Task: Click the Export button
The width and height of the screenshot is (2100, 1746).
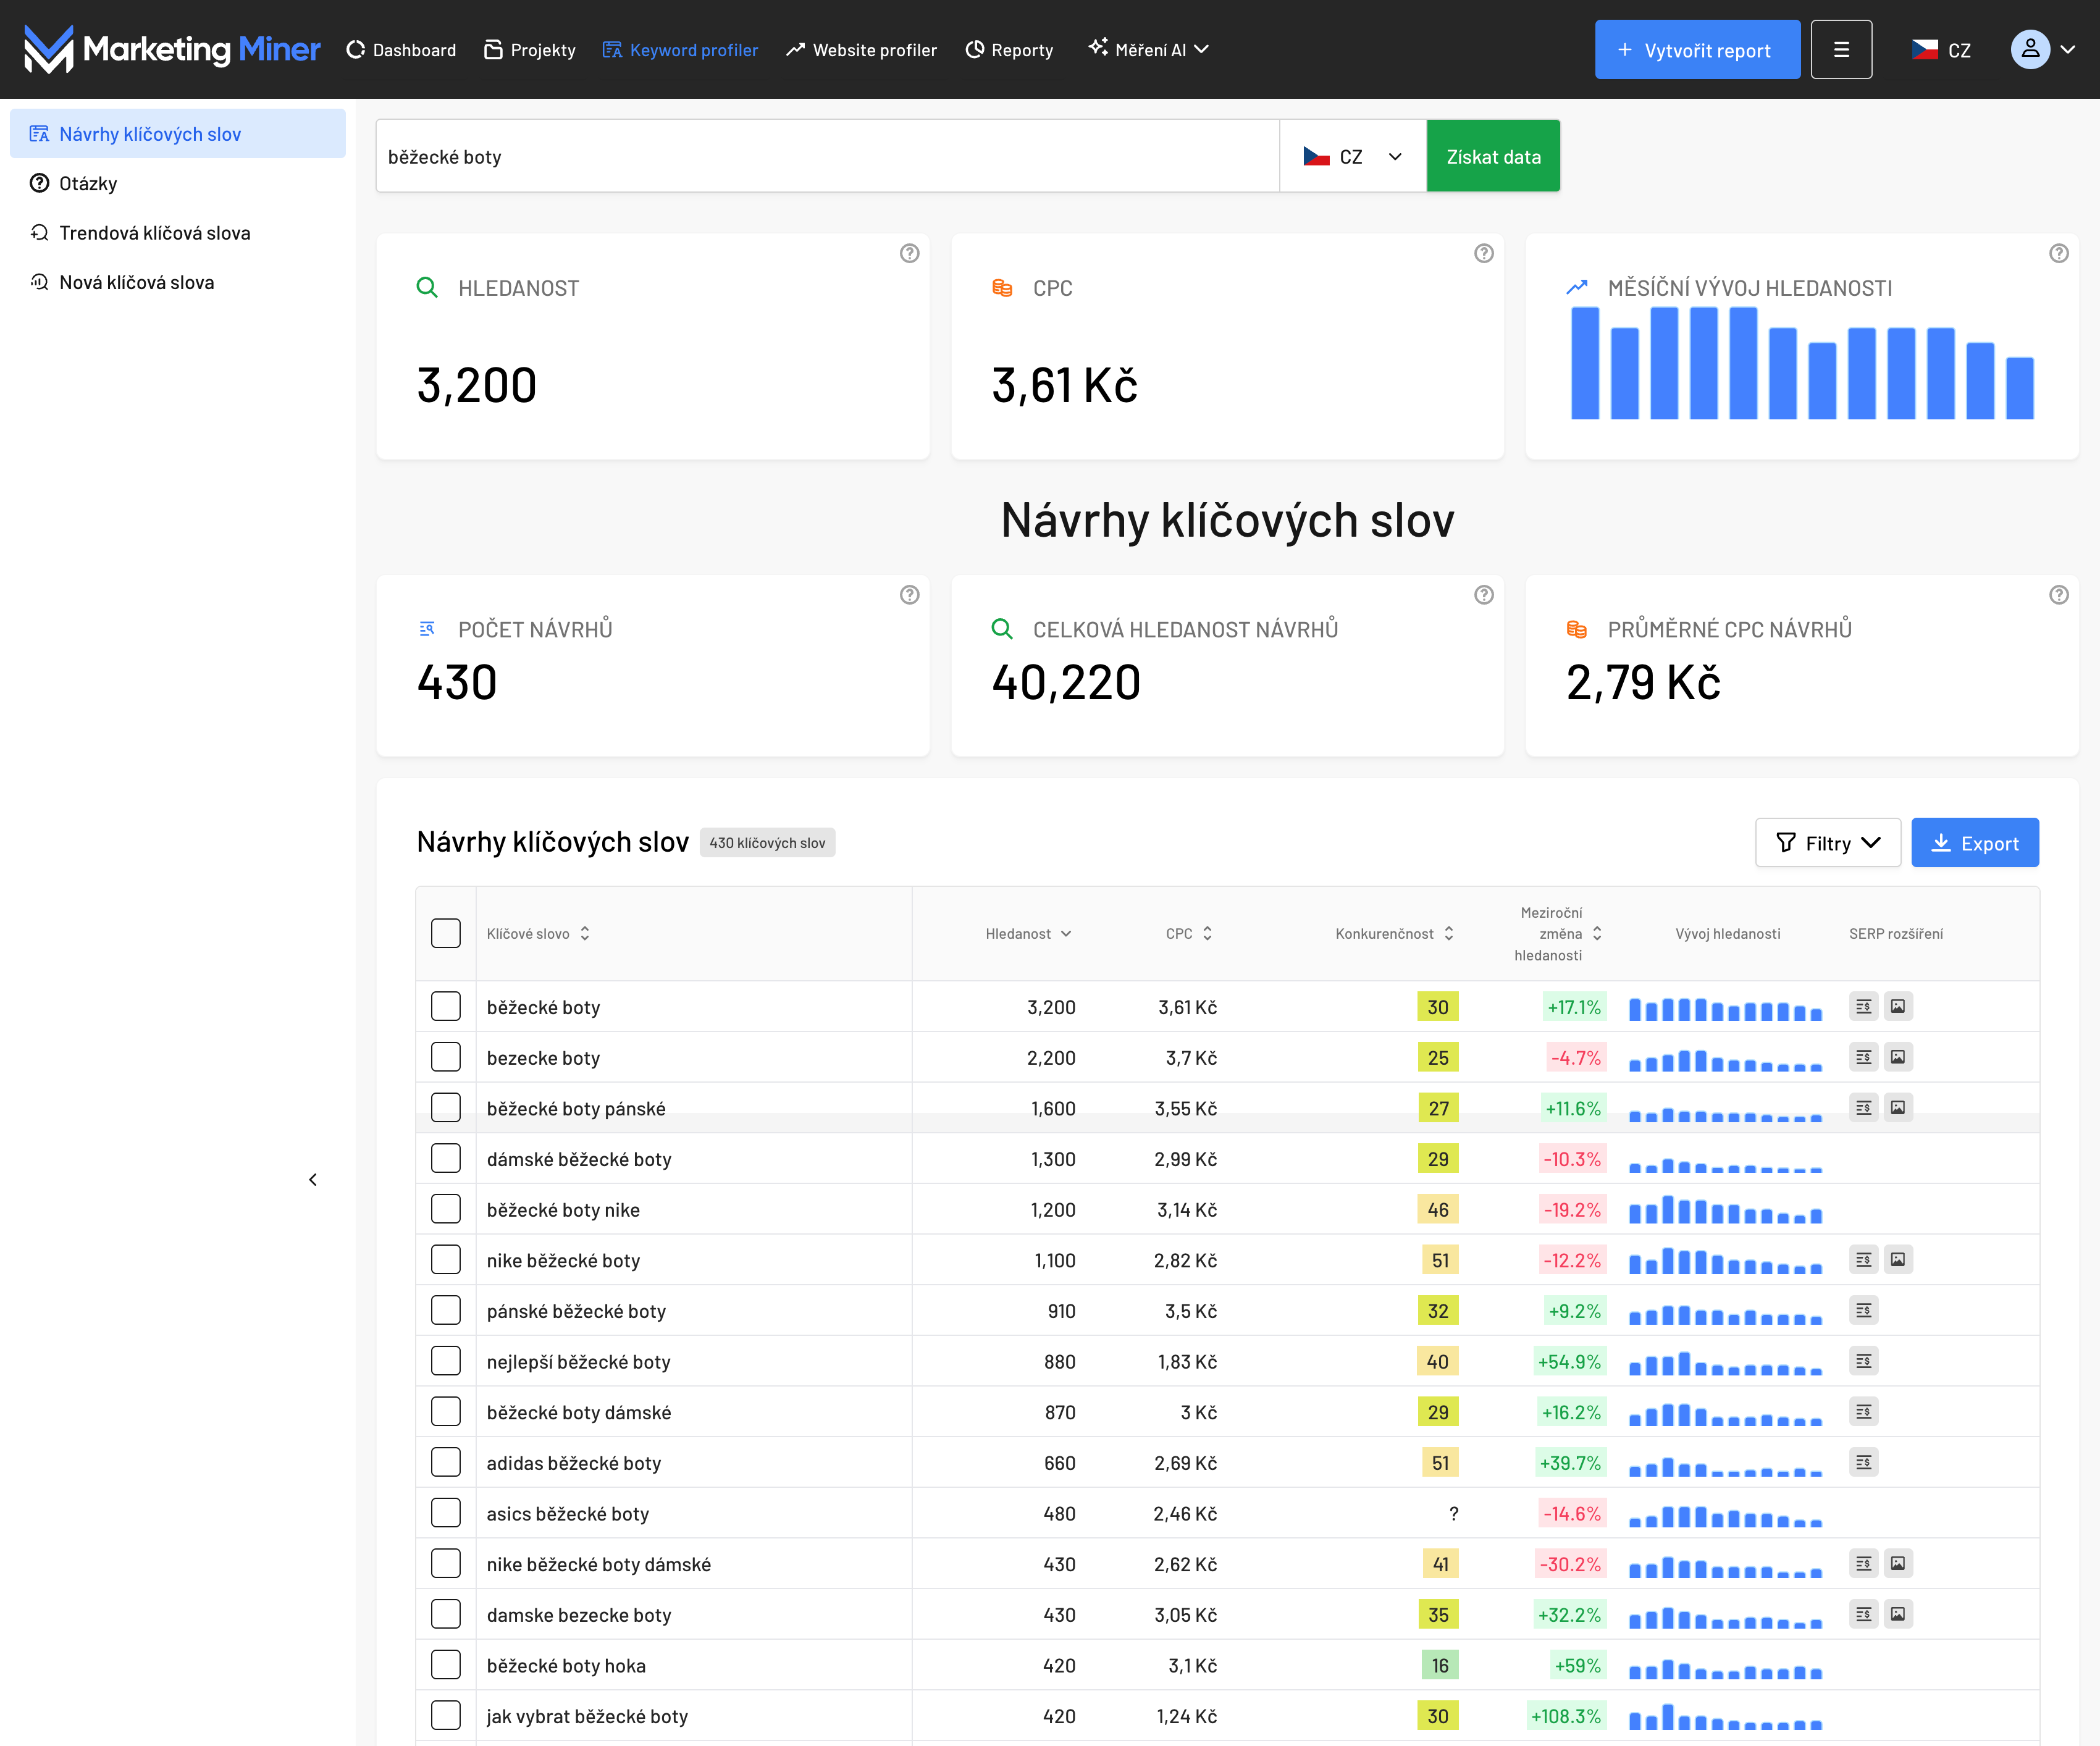Action: [1974, 843]
